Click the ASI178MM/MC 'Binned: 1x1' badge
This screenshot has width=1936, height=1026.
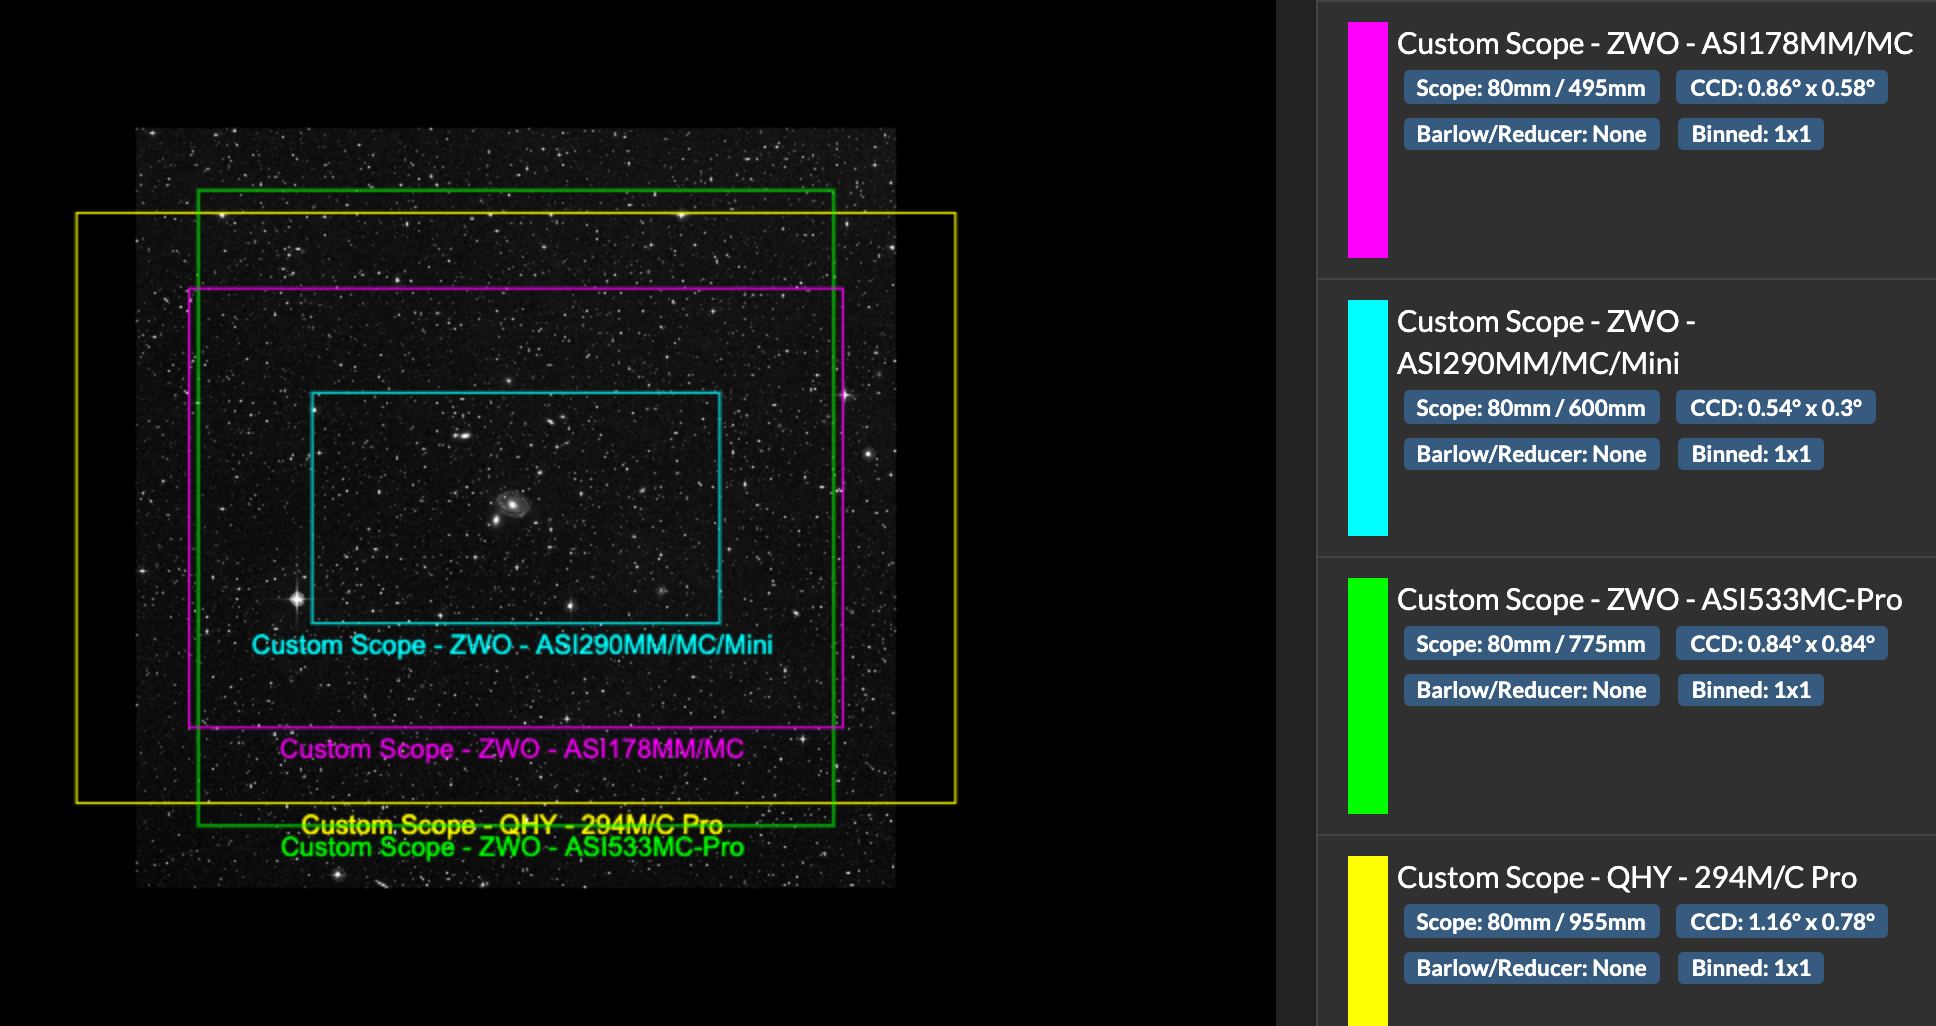click(1751, 134)
